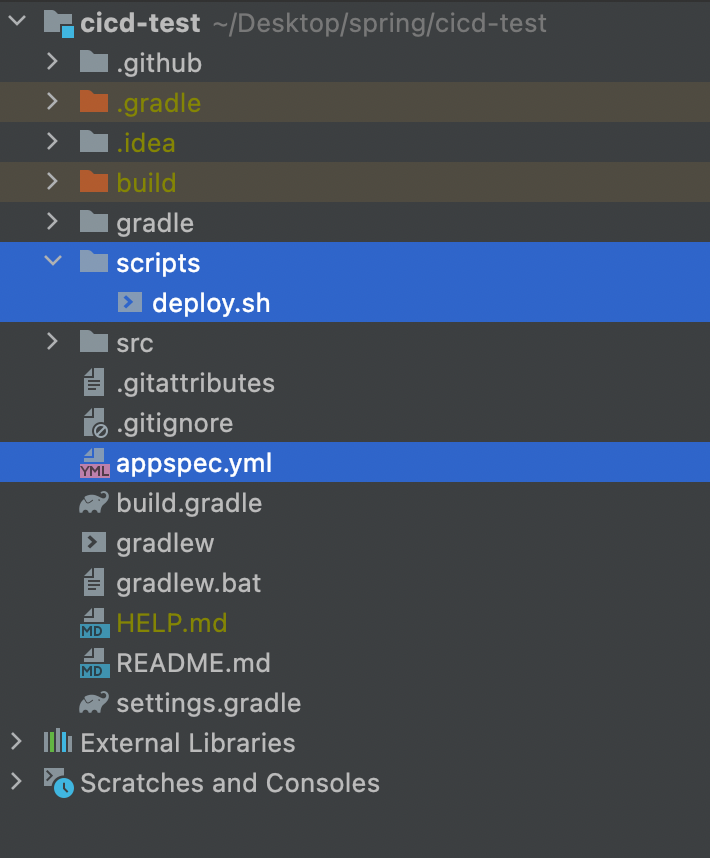Click the .gitignore ignore-file icon

[x=95, y=423]
